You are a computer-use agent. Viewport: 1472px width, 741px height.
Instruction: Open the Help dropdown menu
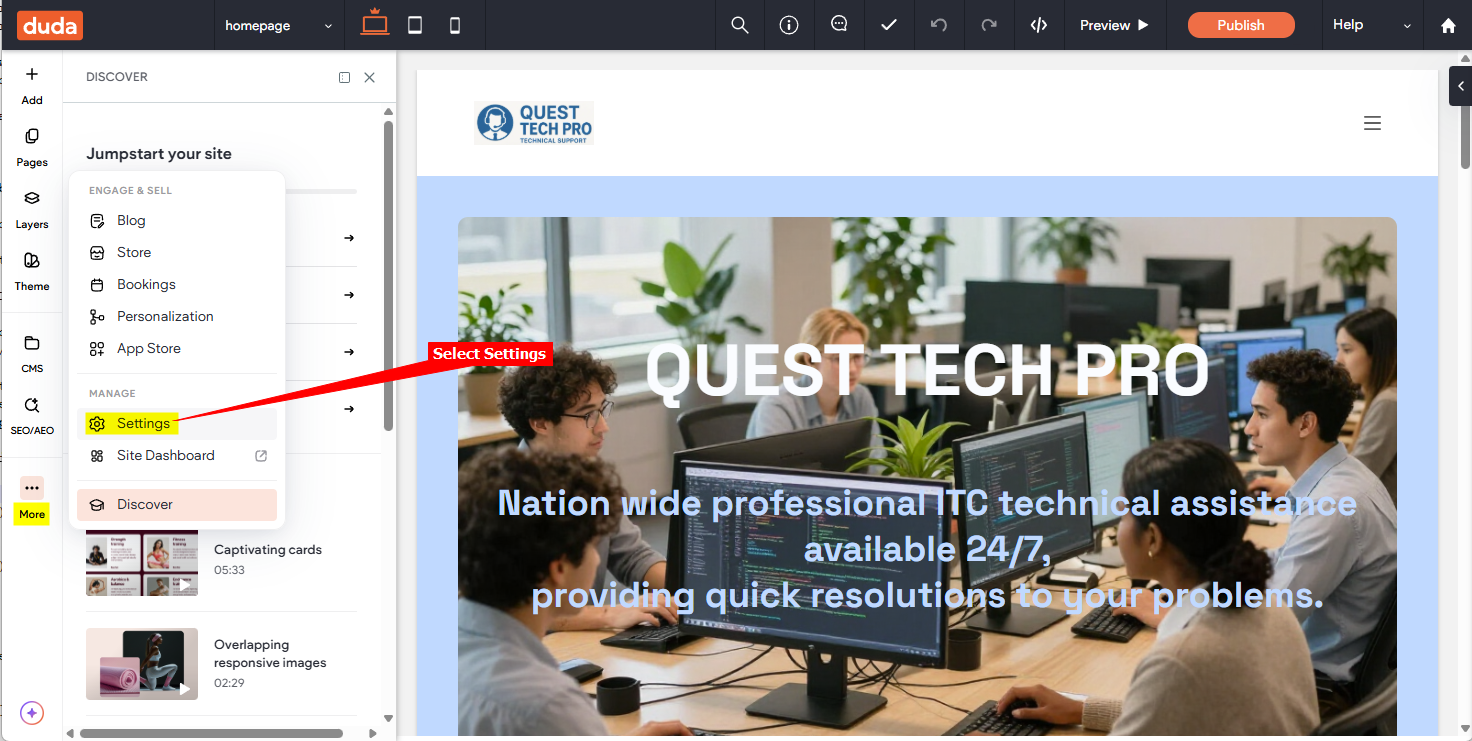point(1372,25)
